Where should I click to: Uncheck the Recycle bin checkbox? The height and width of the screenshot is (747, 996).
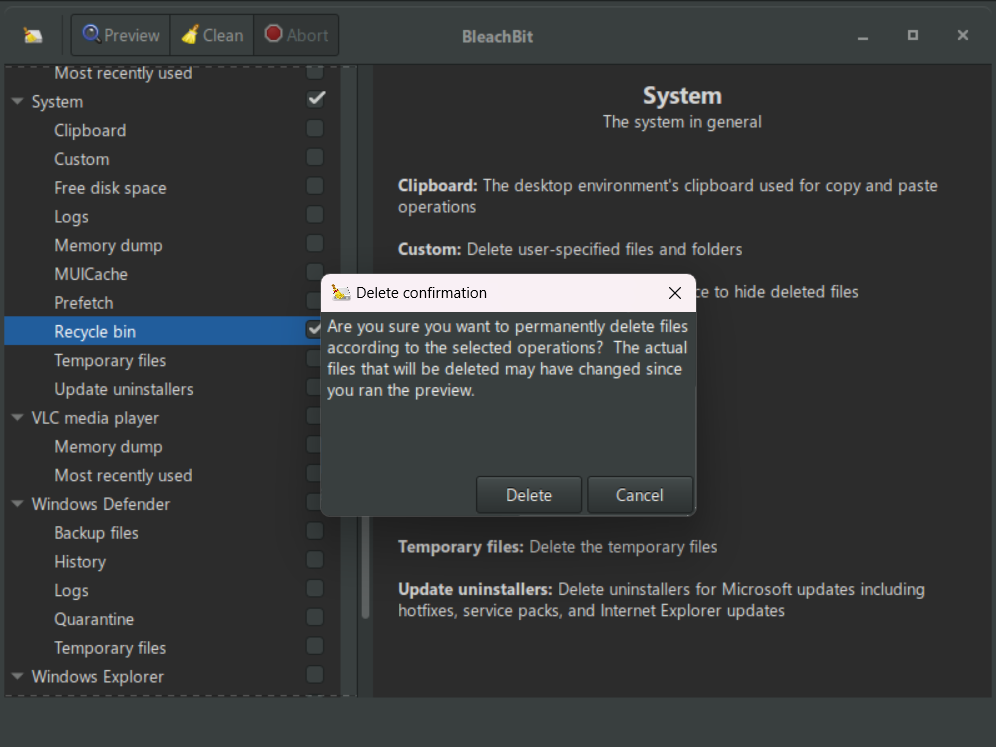pos(314,329)
